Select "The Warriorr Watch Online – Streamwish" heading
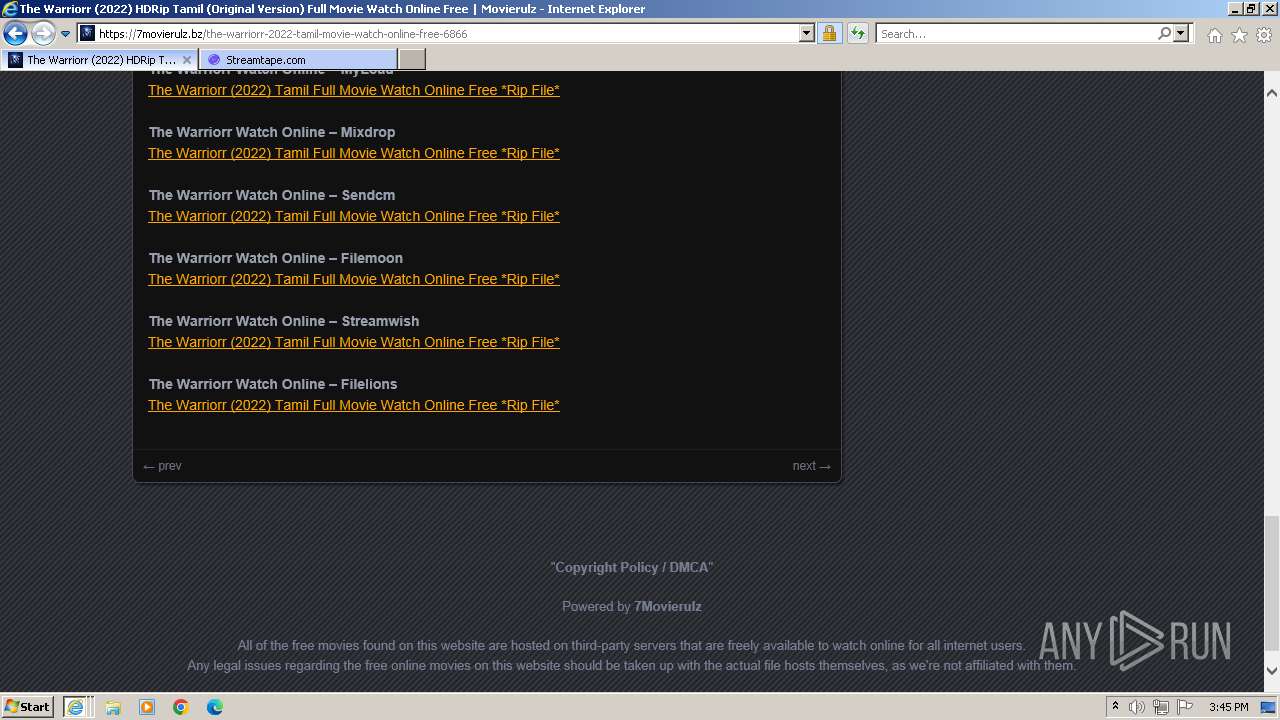Viewport: 1280px width, 720px height. [284, 321]
